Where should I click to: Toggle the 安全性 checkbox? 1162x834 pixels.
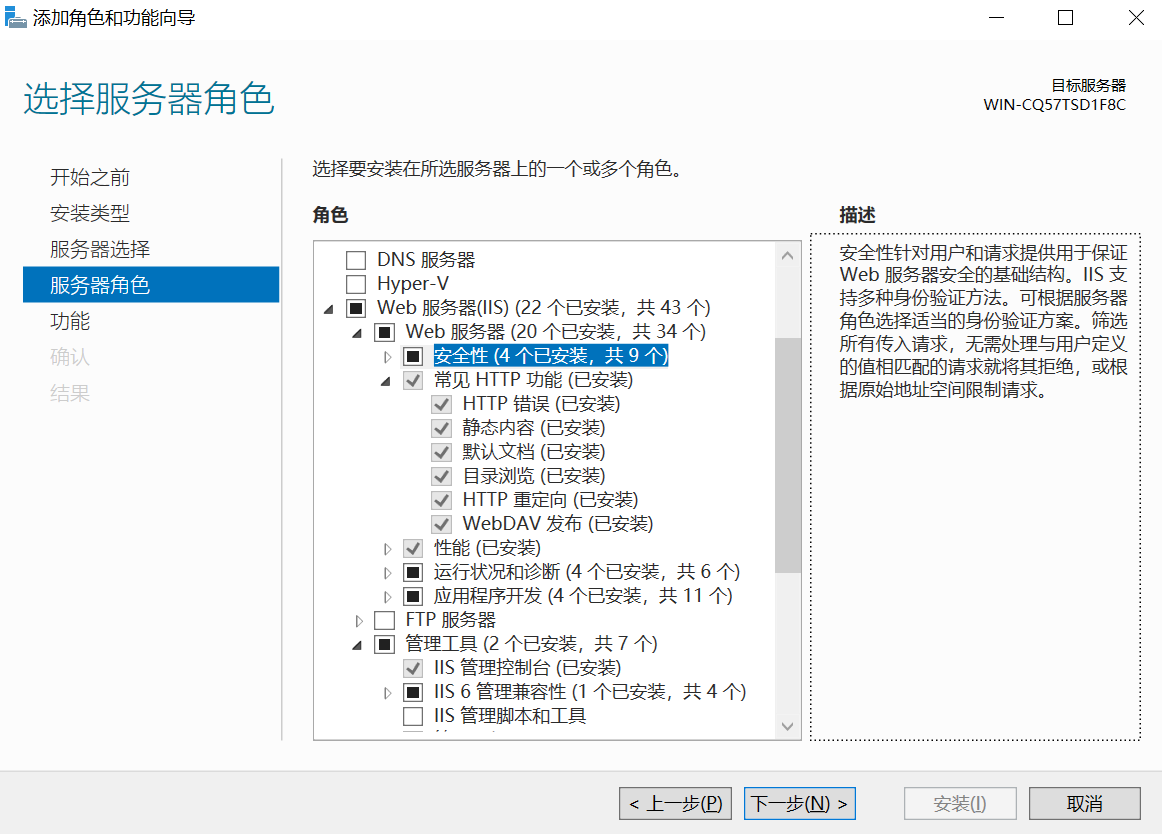(x=413, y=357)
